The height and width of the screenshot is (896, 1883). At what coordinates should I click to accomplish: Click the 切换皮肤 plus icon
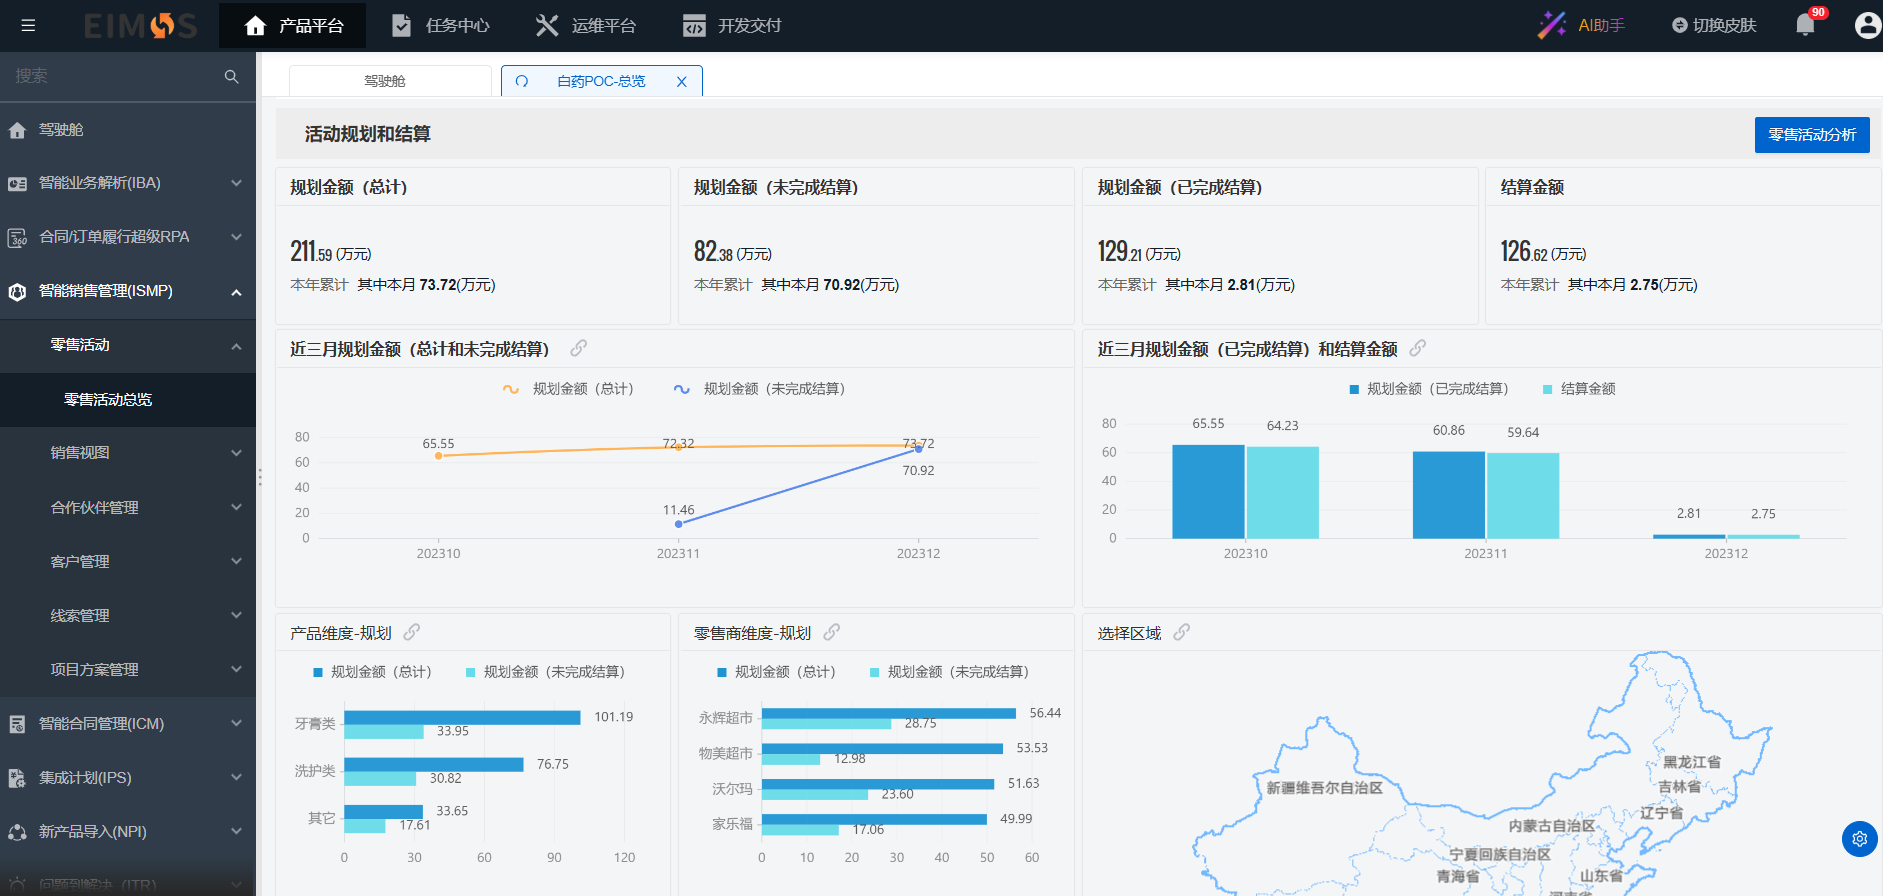pos(1680,25)
